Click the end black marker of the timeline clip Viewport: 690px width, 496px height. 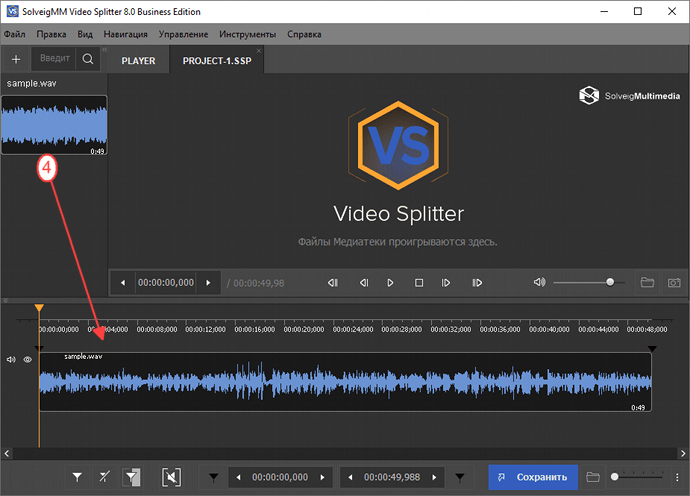(652, 349)
